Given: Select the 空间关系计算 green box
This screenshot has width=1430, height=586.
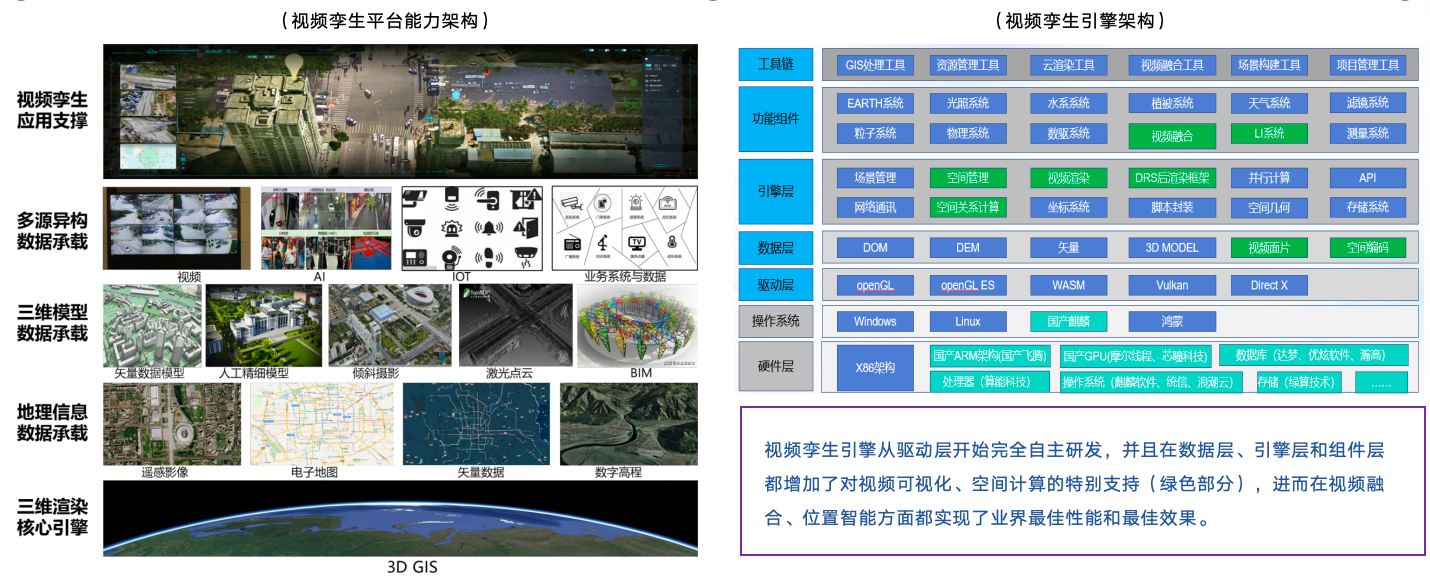Looking at the screenshot, I should tap(967, 207).
